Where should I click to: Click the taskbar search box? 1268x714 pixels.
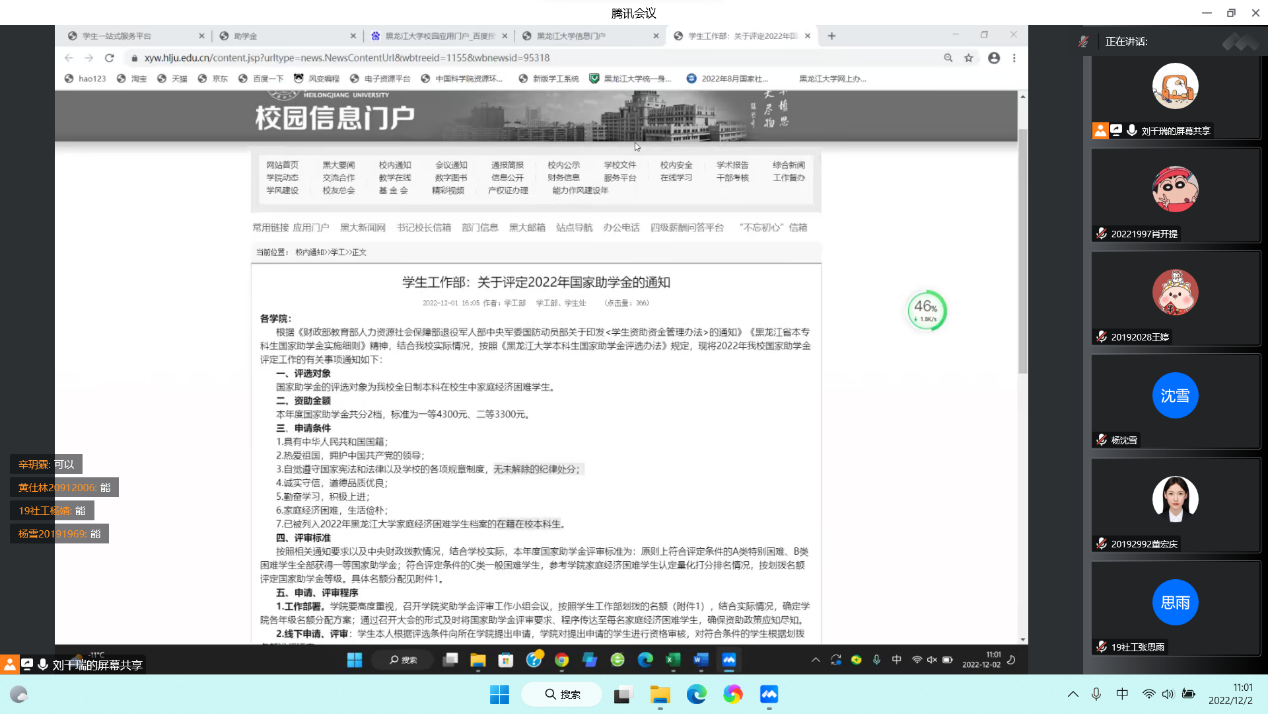coord(564,694)
